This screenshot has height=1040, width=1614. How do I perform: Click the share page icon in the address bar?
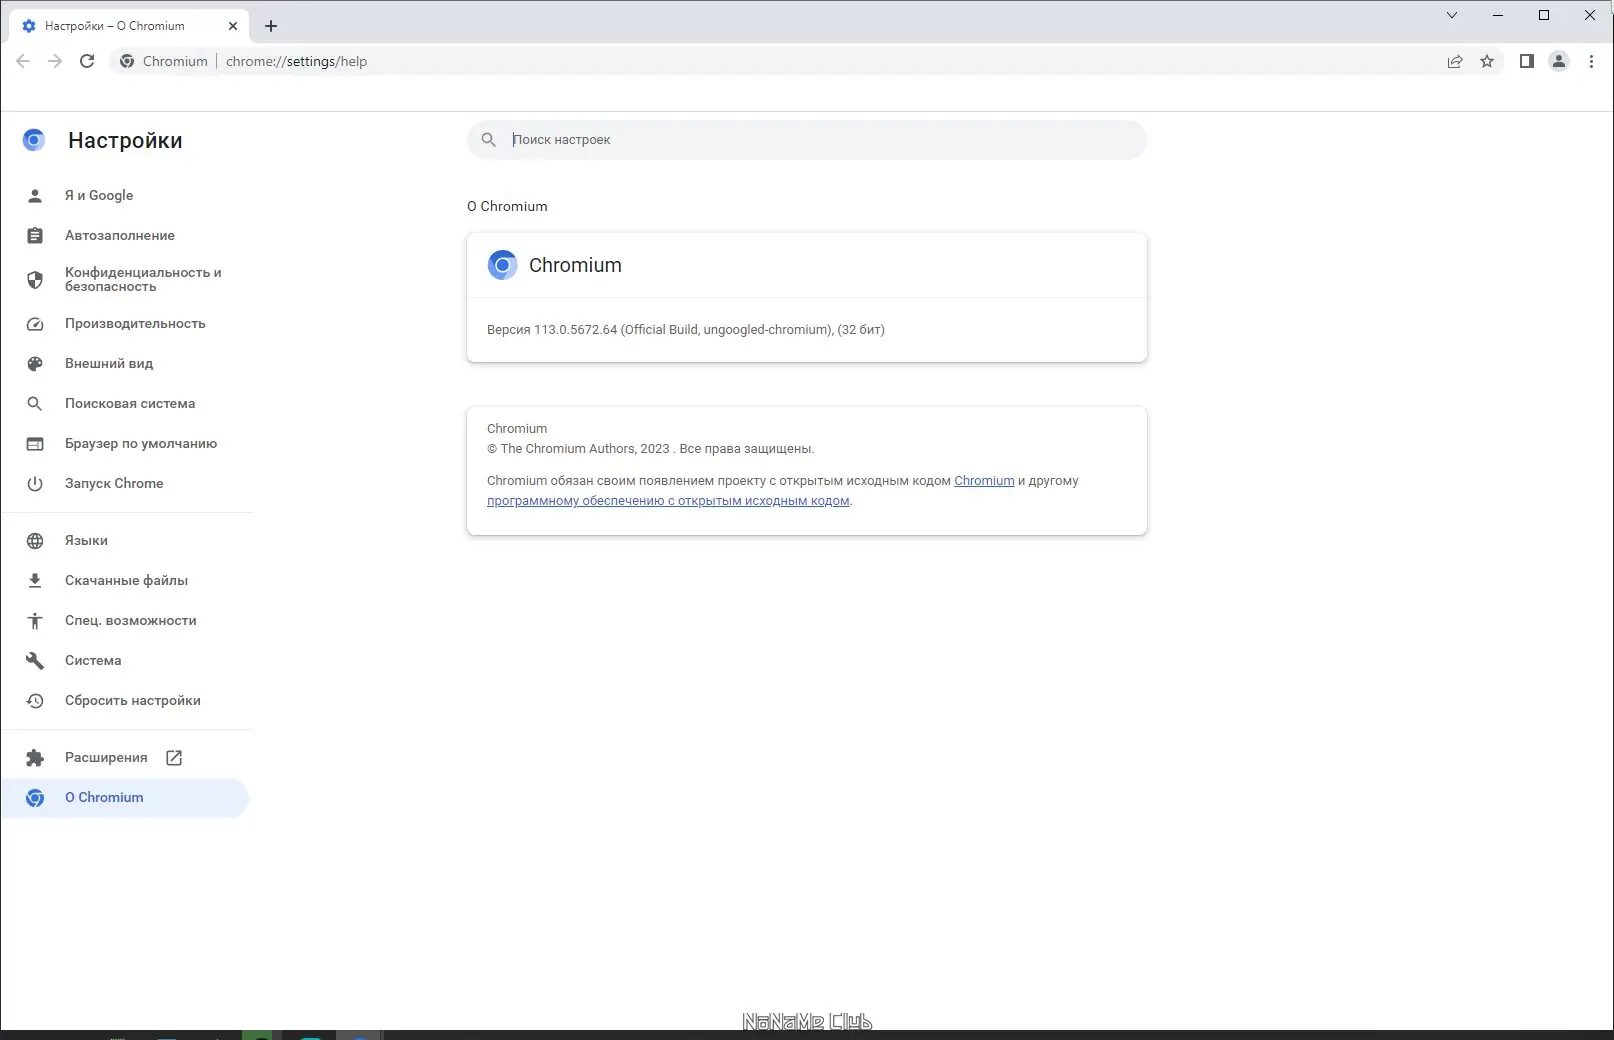(x=1455, y=61)
